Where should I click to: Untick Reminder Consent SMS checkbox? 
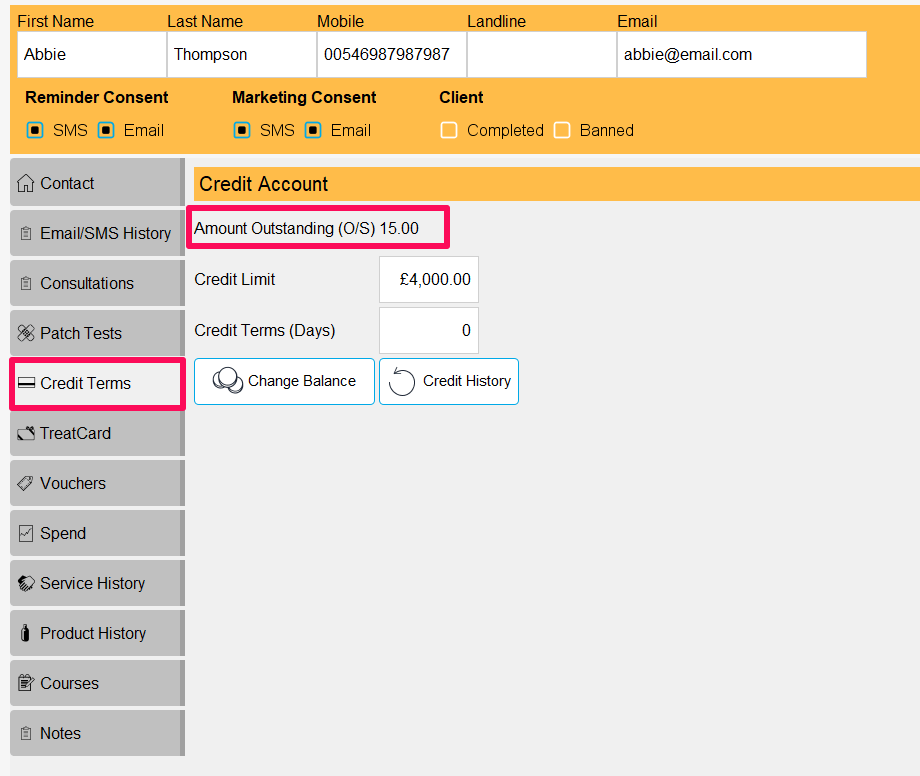click(x=35, y=130)
